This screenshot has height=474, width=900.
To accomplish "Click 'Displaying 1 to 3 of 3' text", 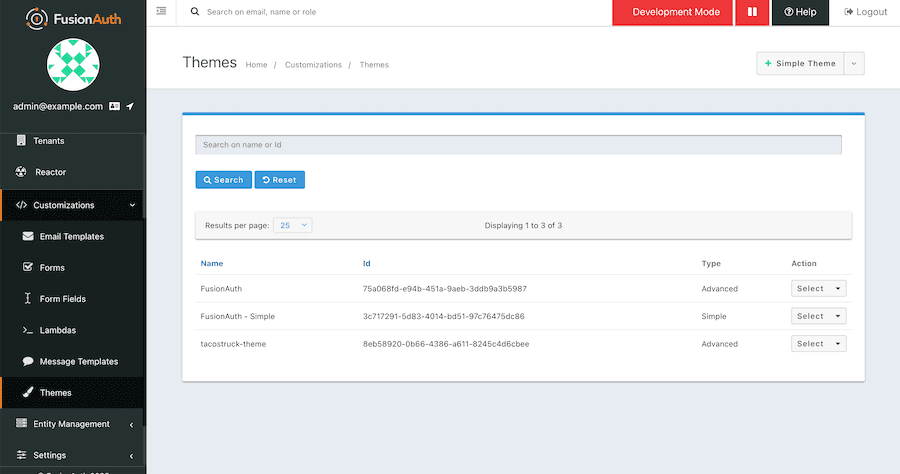I will pos(523,226).
